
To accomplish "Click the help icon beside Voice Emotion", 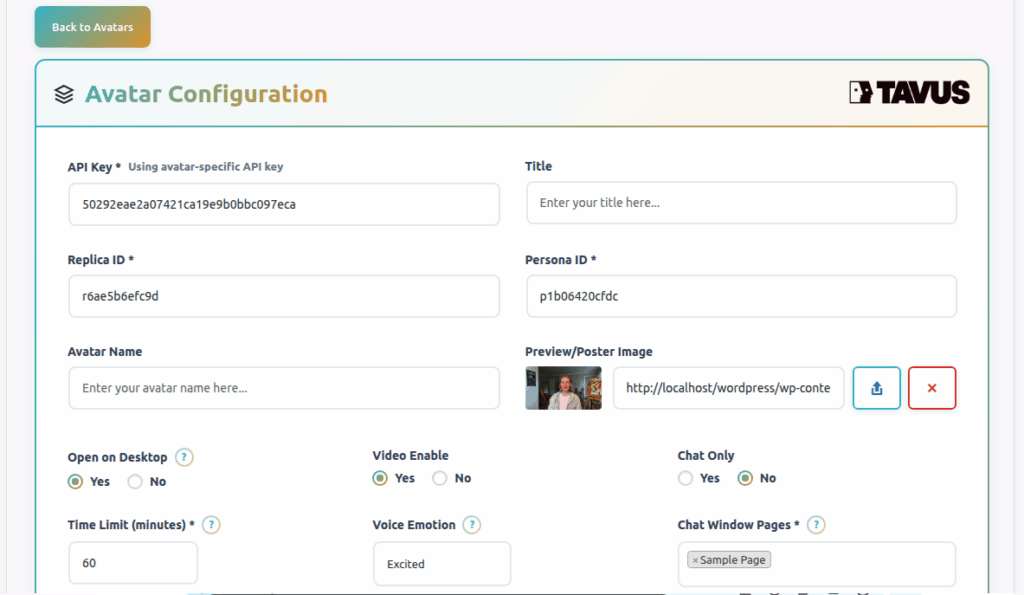I will (x=471, y=525).
